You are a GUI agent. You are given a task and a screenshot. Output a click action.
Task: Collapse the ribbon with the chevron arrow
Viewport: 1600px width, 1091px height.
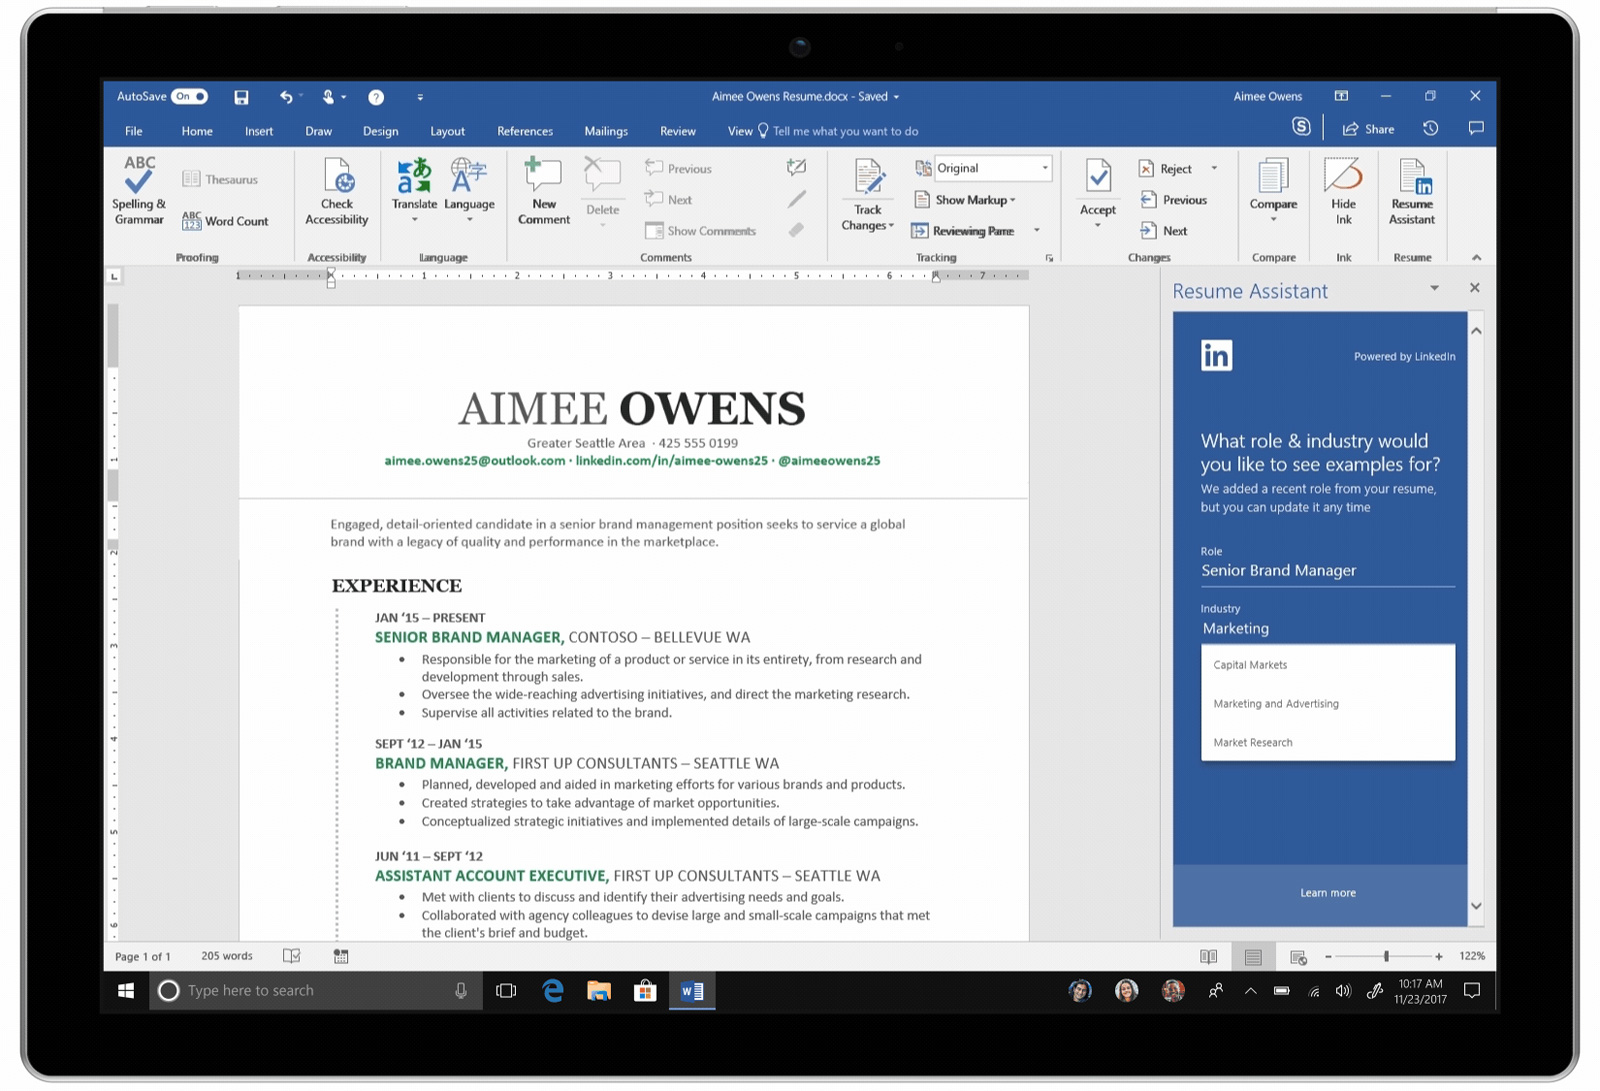[1476, 258]
